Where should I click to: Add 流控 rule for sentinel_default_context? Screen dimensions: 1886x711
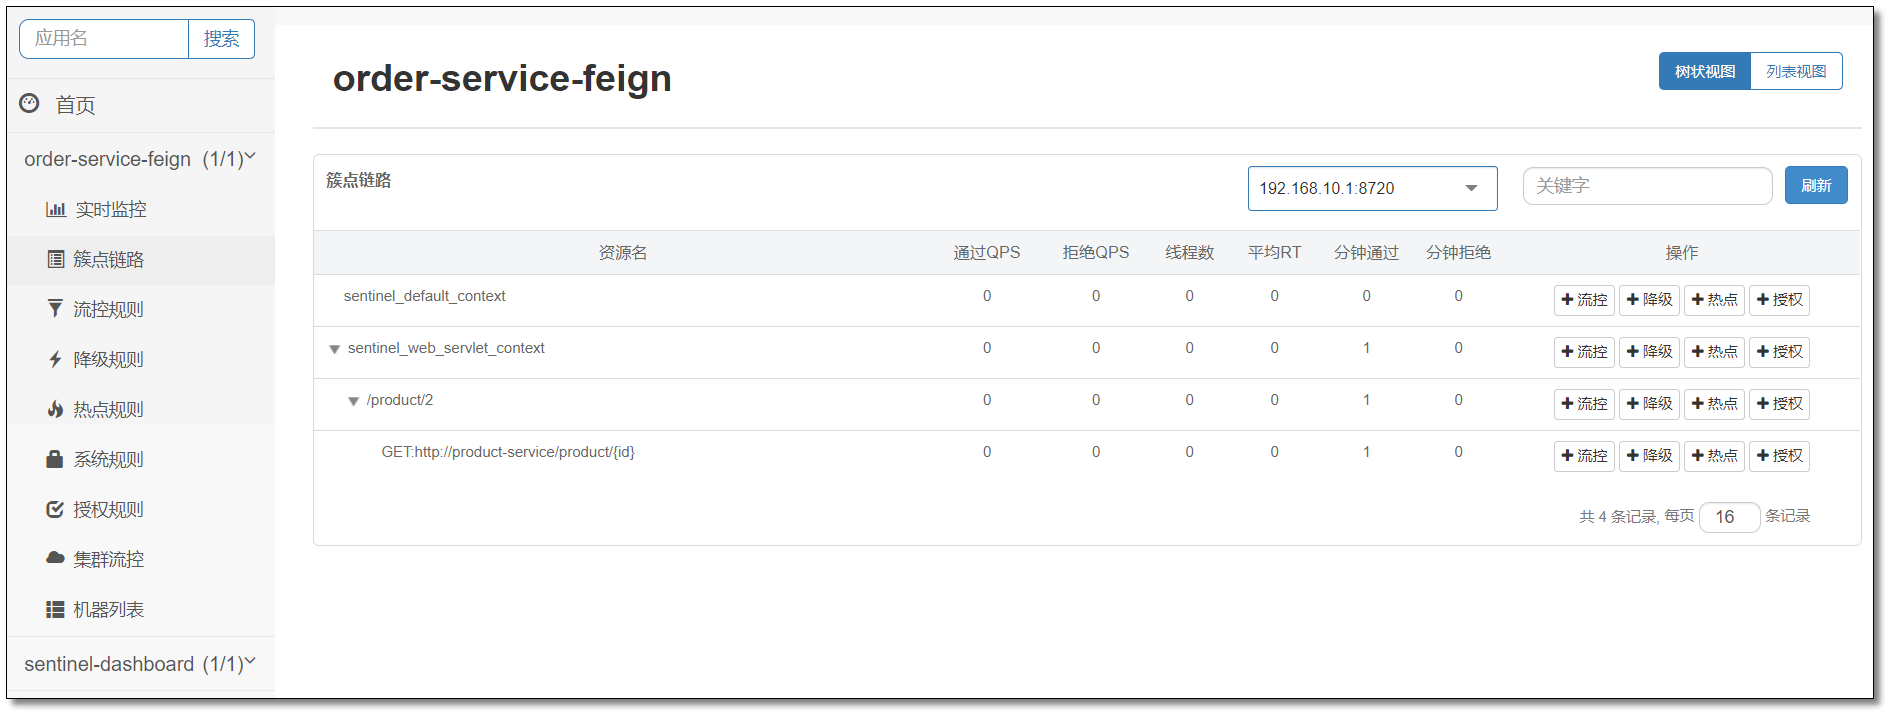(1584, 300)
